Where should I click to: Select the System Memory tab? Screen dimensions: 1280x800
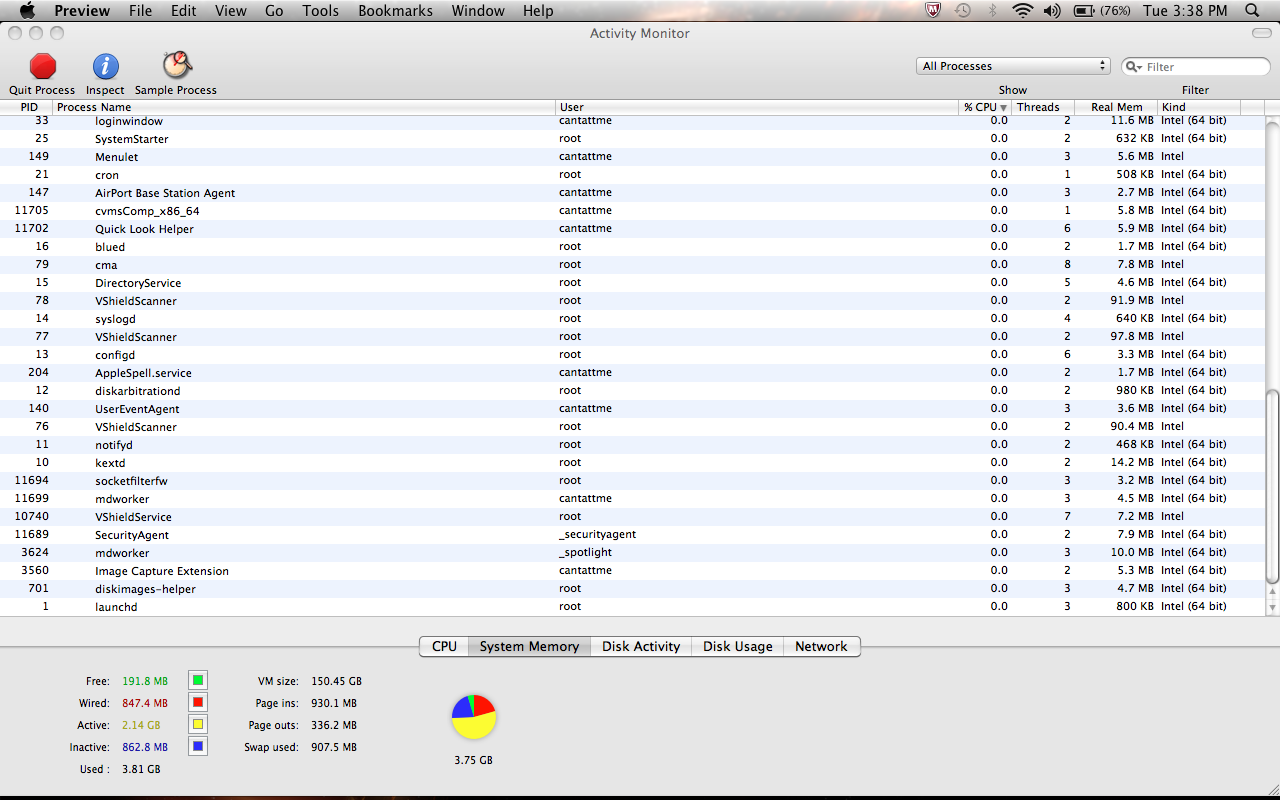[529, 646]
